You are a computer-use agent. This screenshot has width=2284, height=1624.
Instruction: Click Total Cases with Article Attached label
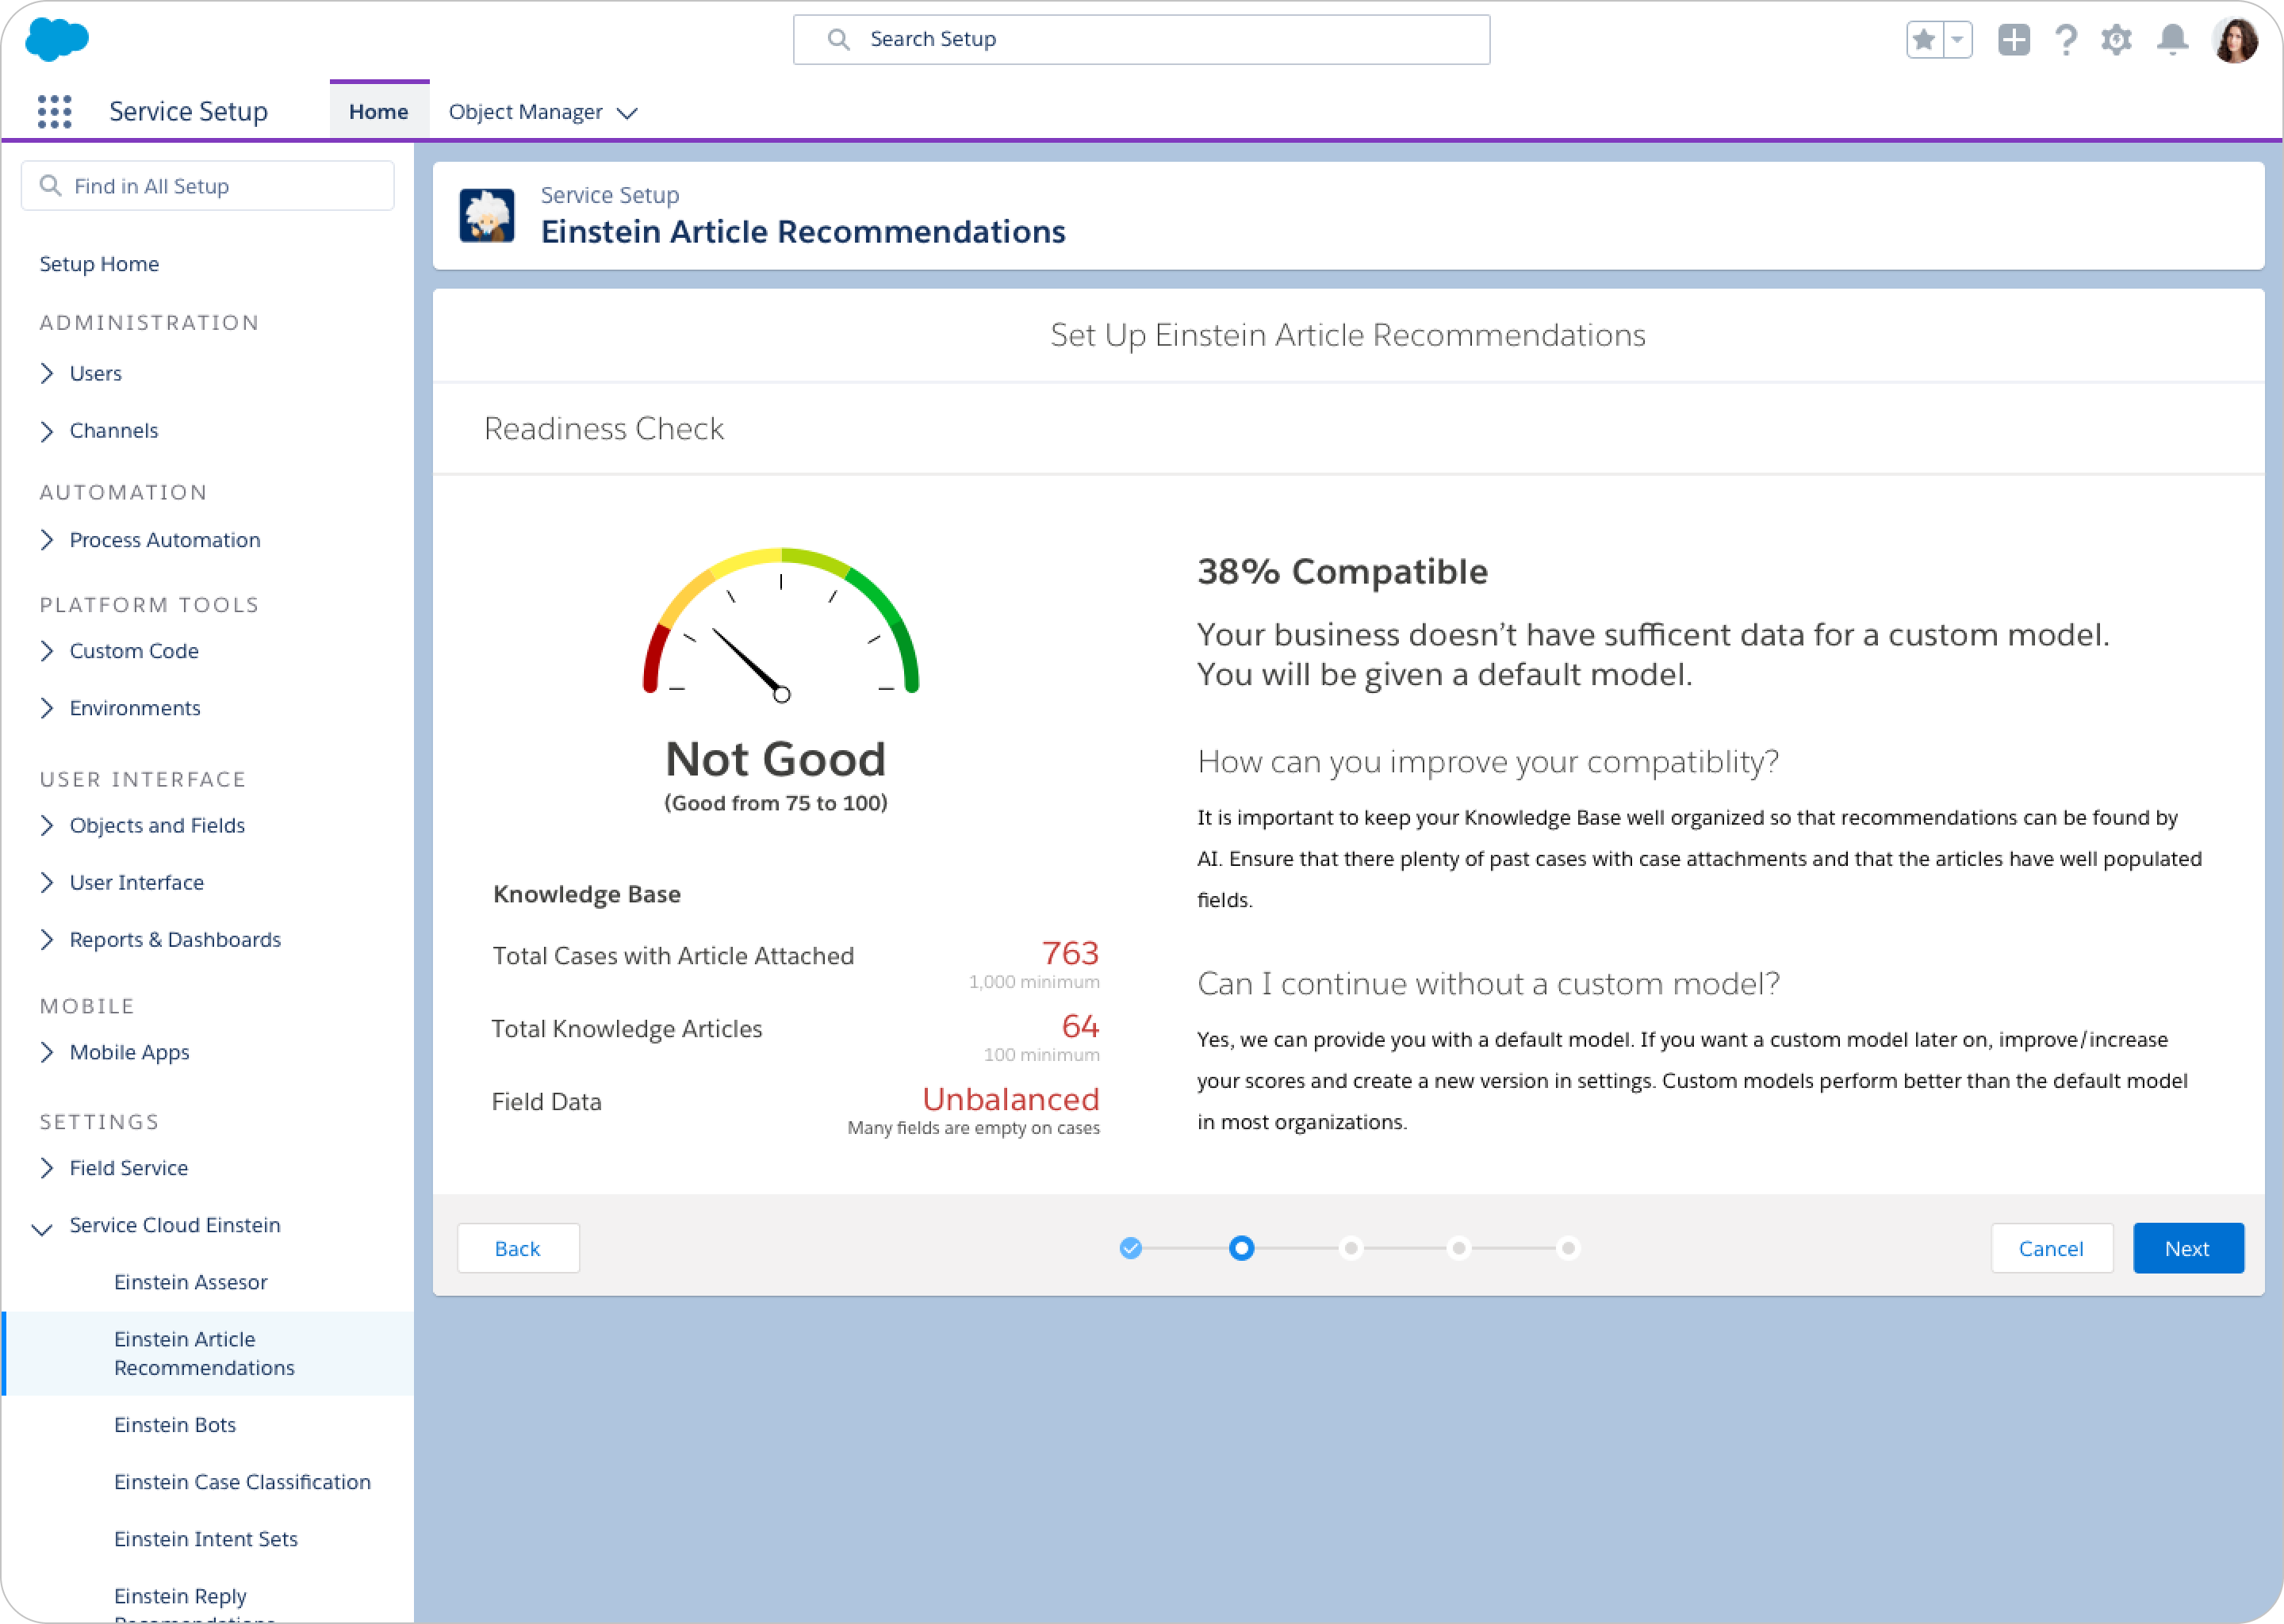point(673,956)
